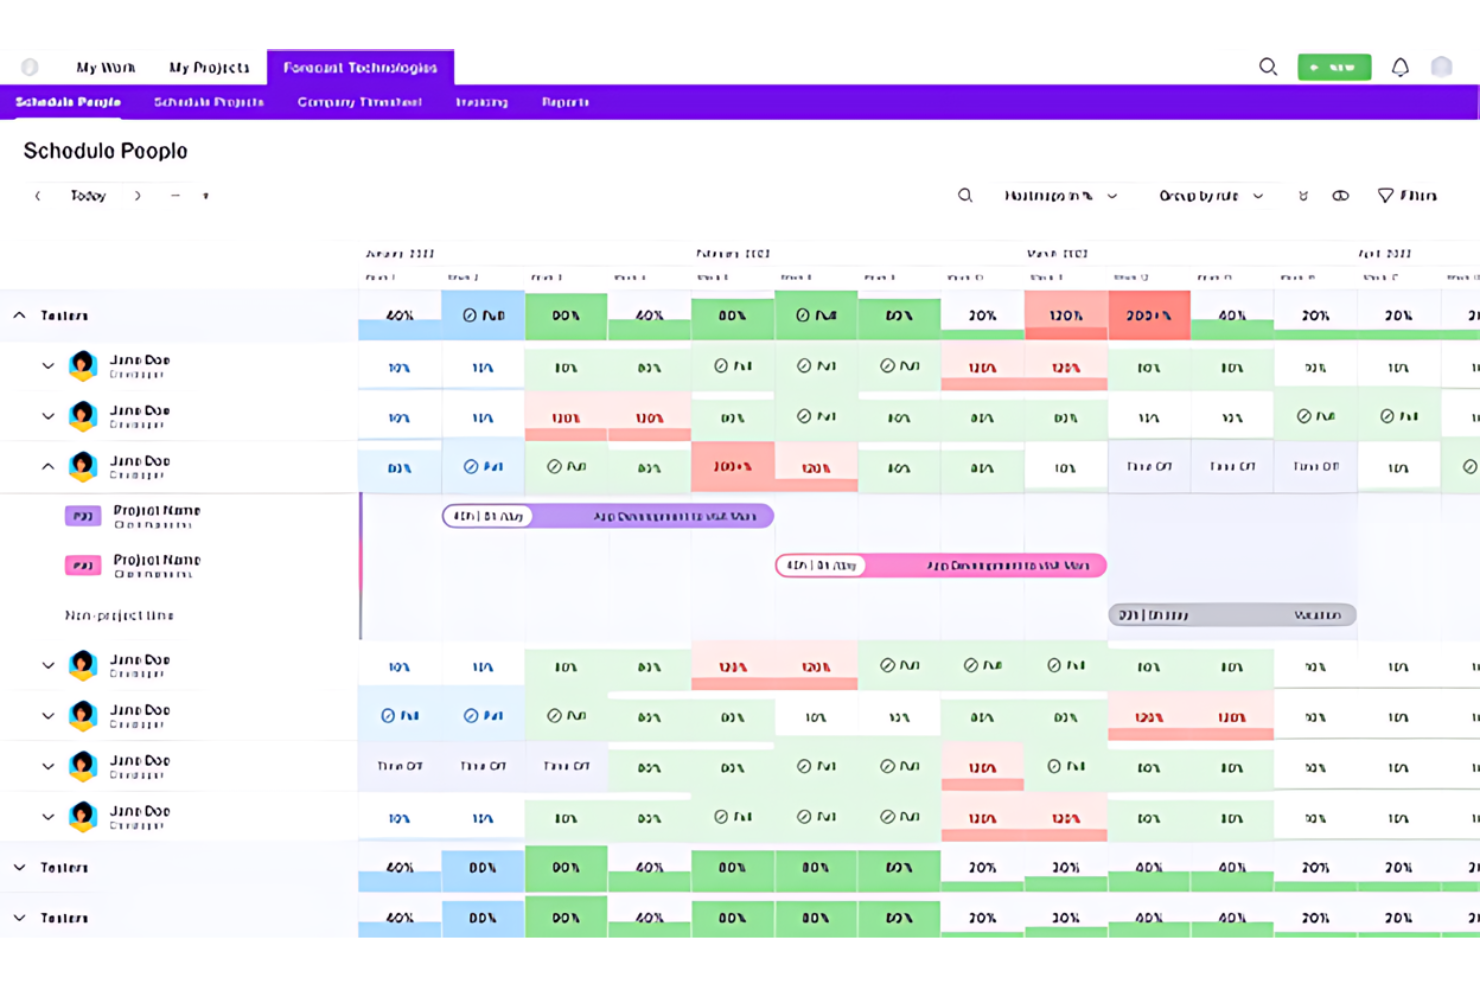Expand the bottom-most collapsed Testers group
The width and height of the screenshot is (1480, 987).
coord(20,917)
